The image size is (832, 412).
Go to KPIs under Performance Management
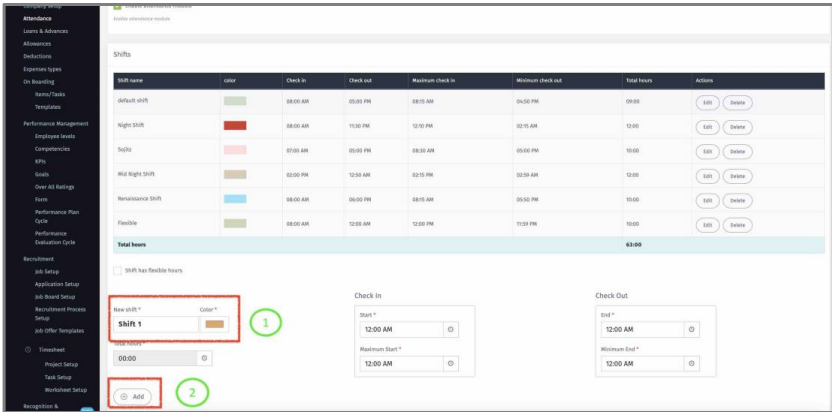pos(41,161)
